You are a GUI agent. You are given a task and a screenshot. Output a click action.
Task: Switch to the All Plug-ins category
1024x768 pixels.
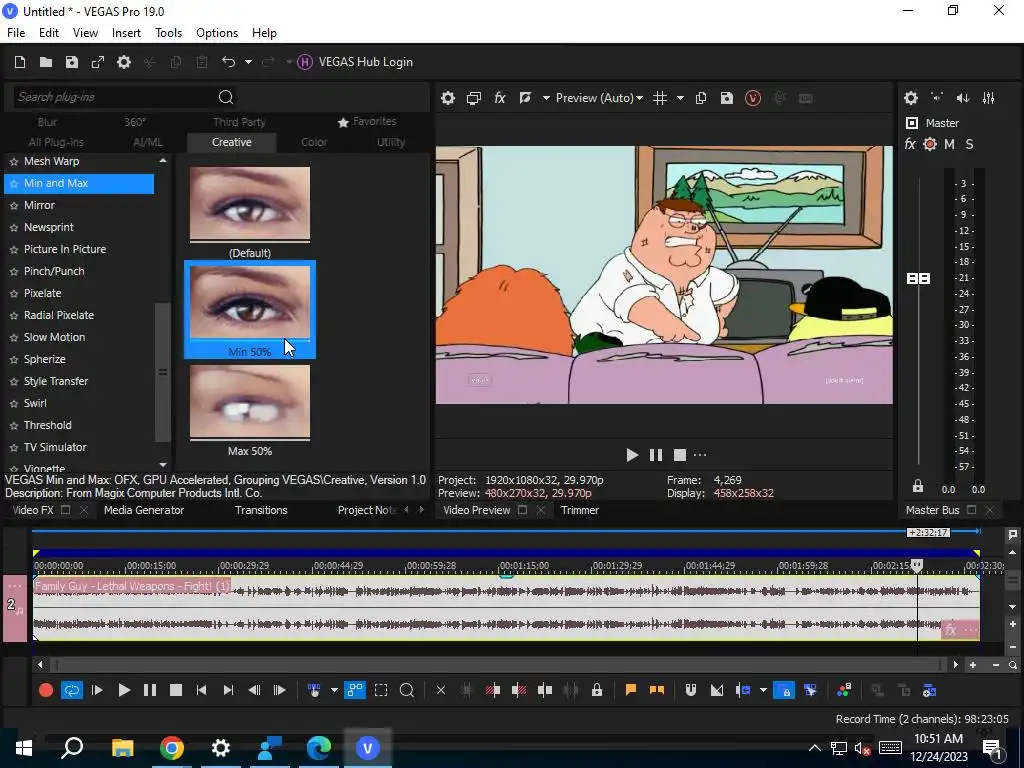pyautogui.click(x=56, y=142)
